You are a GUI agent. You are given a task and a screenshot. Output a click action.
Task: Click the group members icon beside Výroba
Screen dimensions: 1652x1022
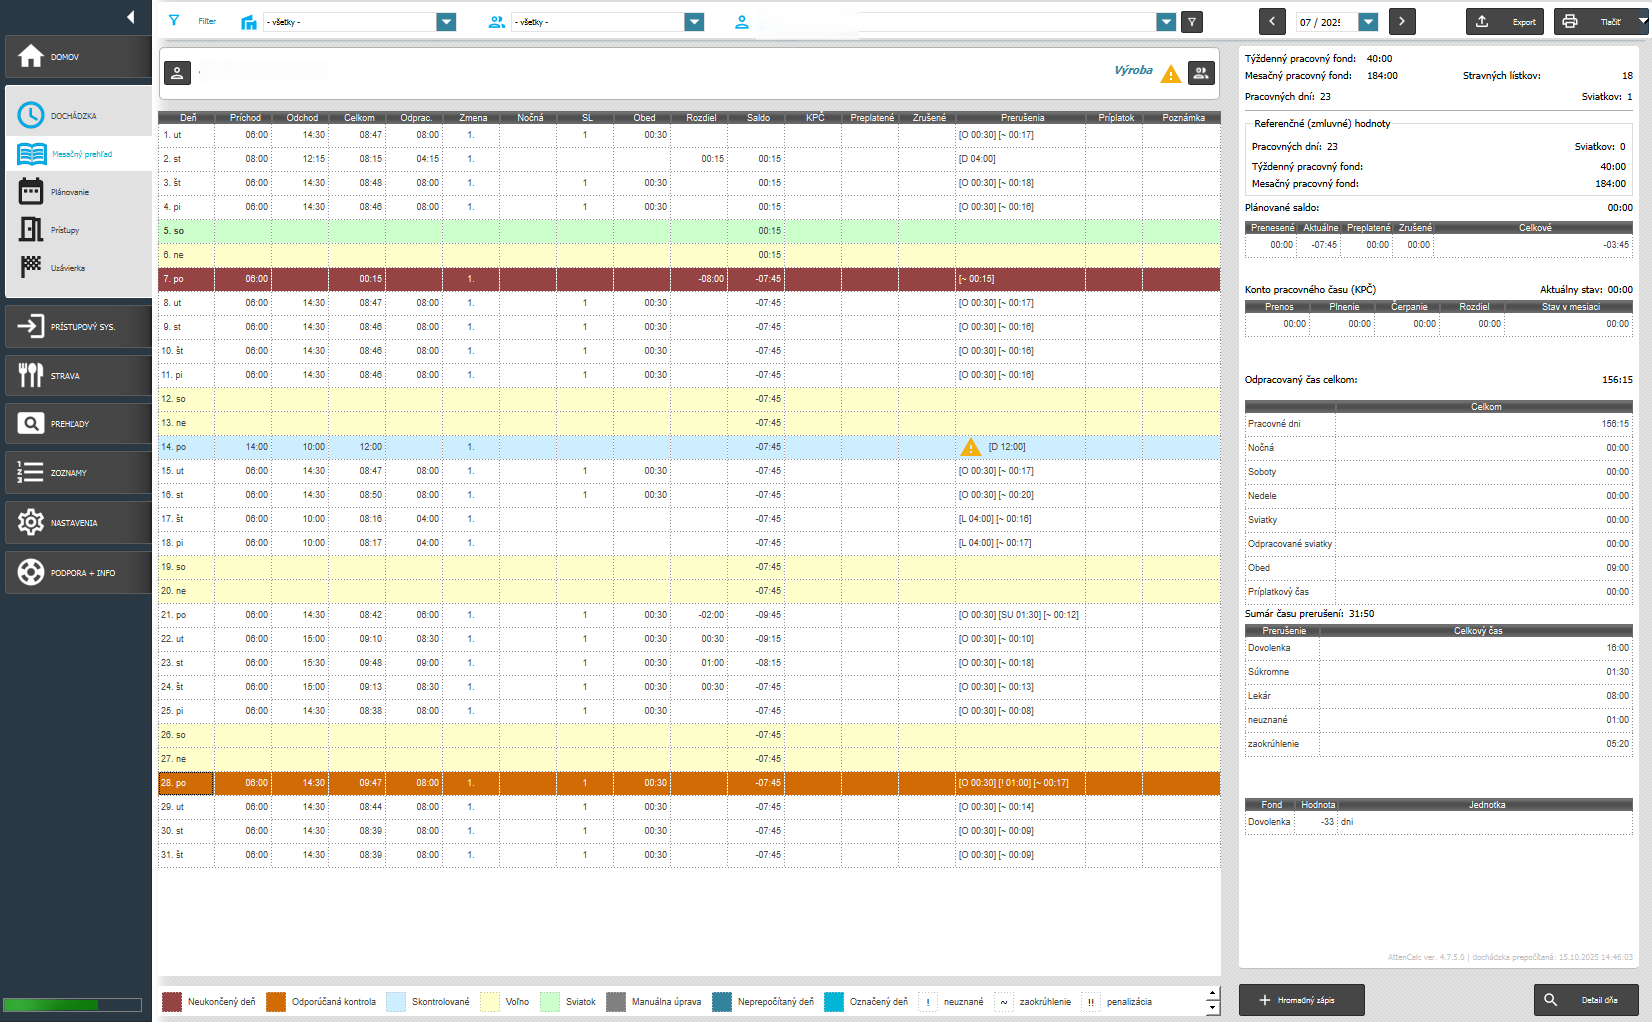tap(1200, 73)
